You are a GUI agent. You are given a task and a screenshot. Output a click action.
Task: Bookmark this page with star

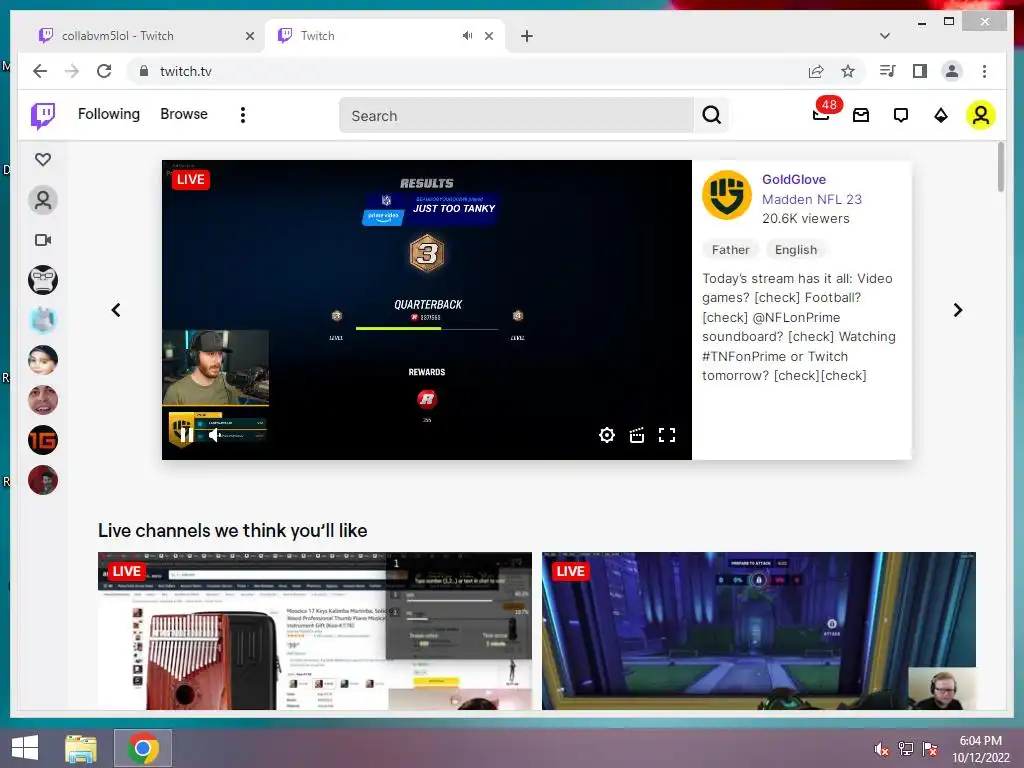coord(848,71)
